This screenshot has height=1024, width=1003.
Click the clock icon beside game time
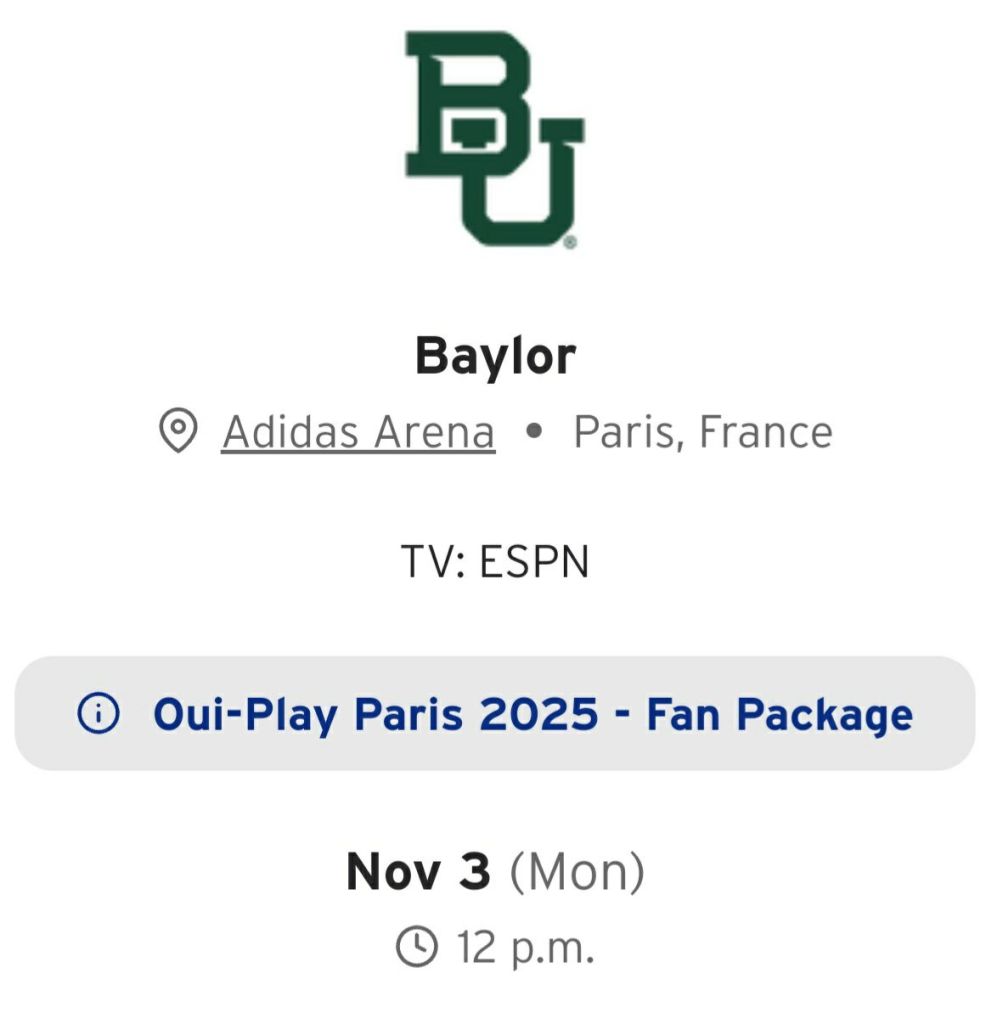[417, 945]
